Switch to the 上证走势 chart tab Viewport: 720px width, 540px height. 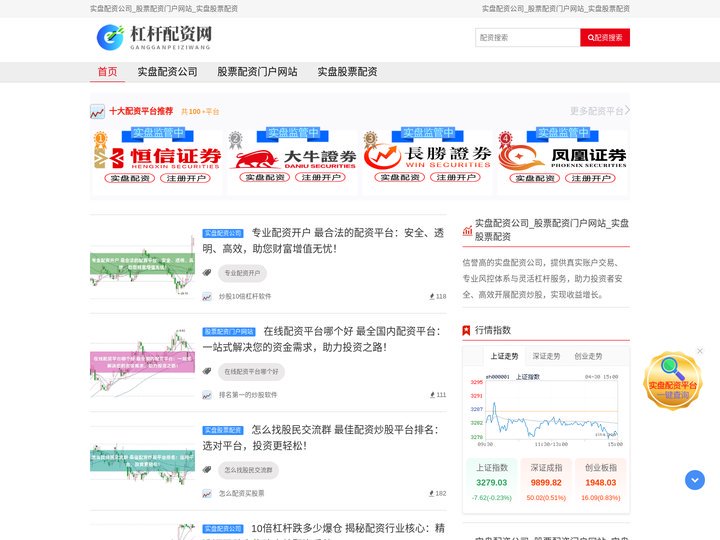click(x=504, y=356)
